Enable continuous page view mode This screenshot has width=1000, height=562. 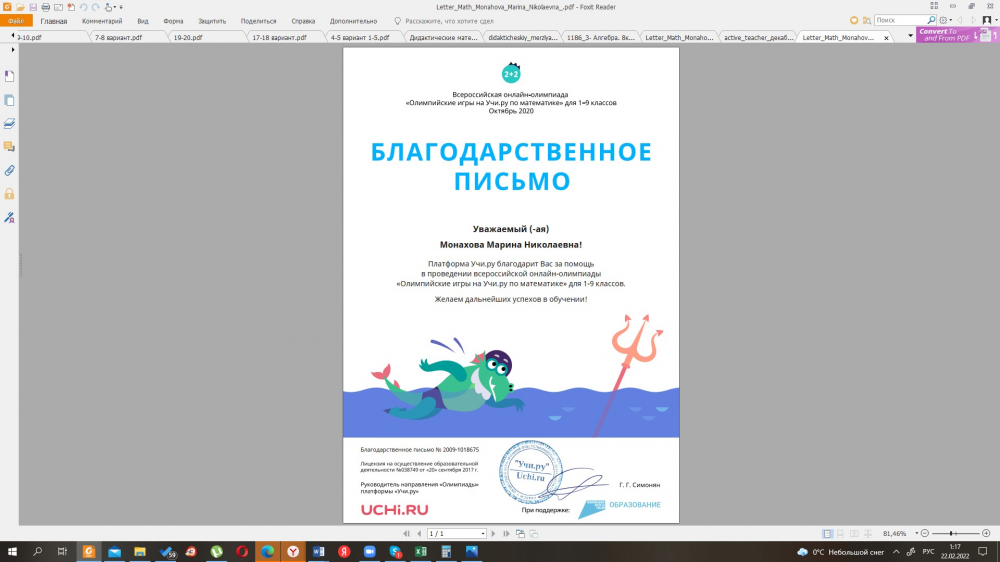[x=841, y=533]
